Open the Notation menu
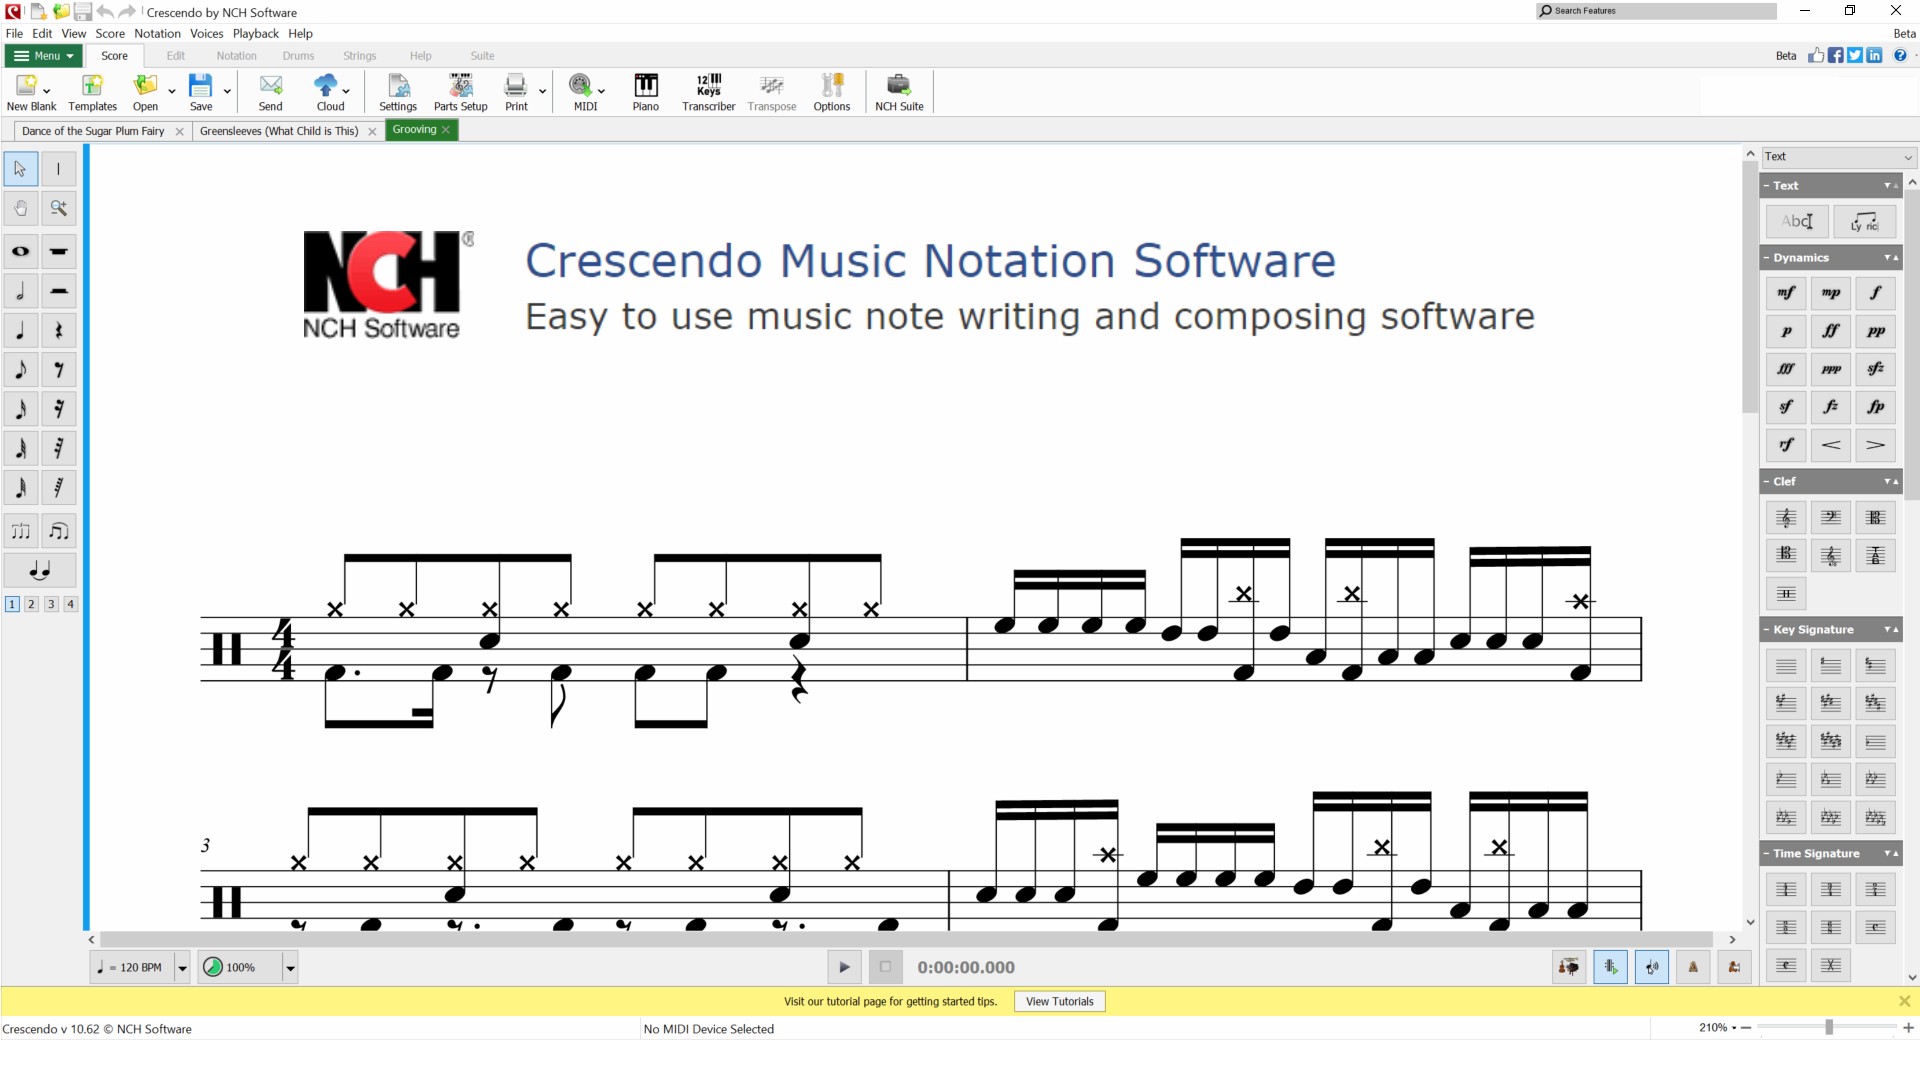This screenshot has width=1920, height=1080. [x=156, y=33]
